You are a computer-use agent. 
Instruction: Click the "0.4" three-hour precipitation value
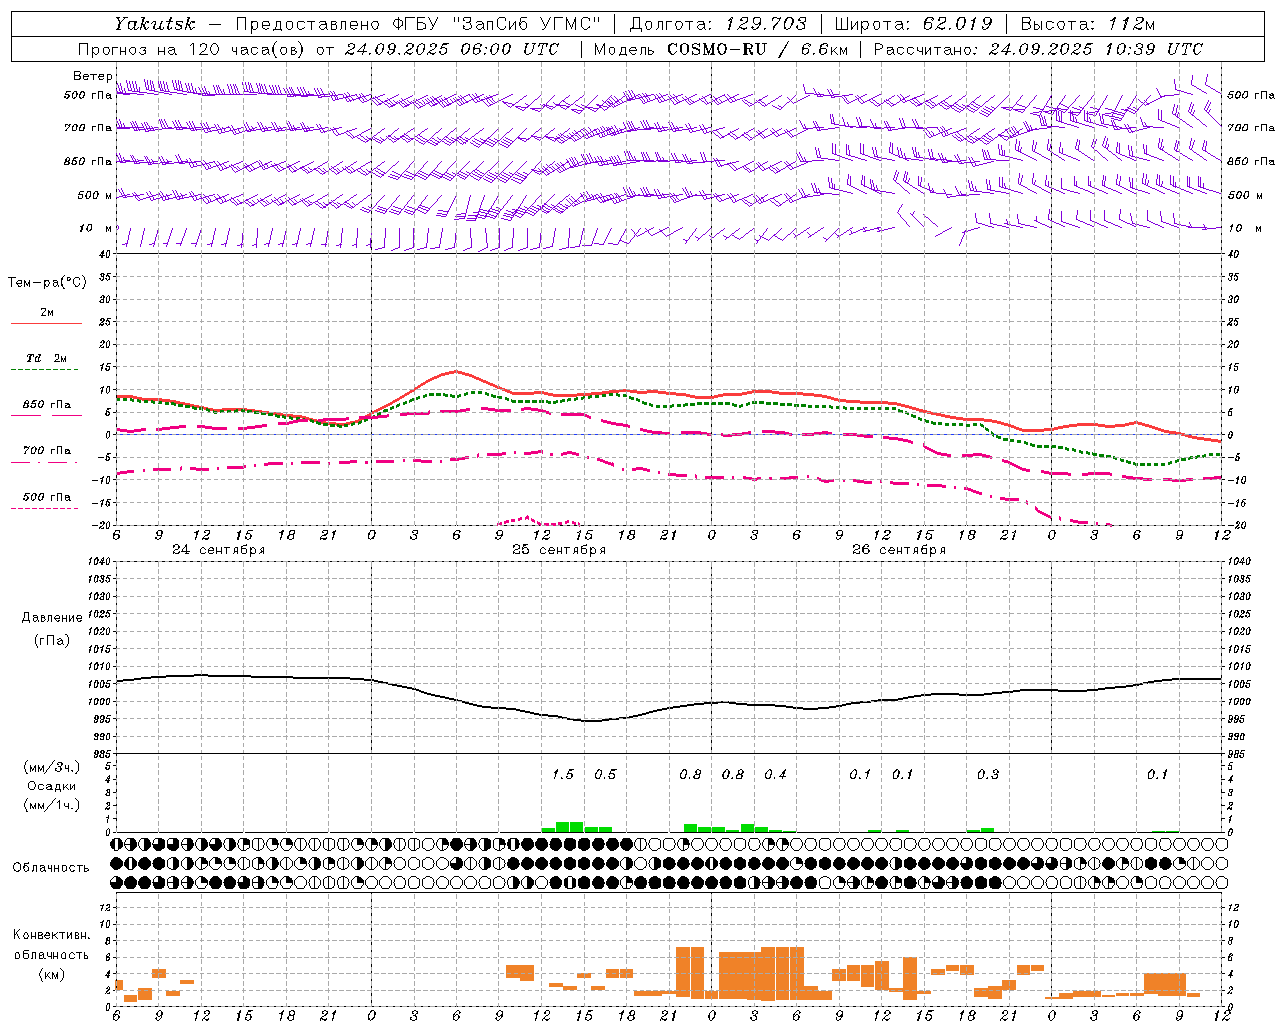(x=775, y=775)
